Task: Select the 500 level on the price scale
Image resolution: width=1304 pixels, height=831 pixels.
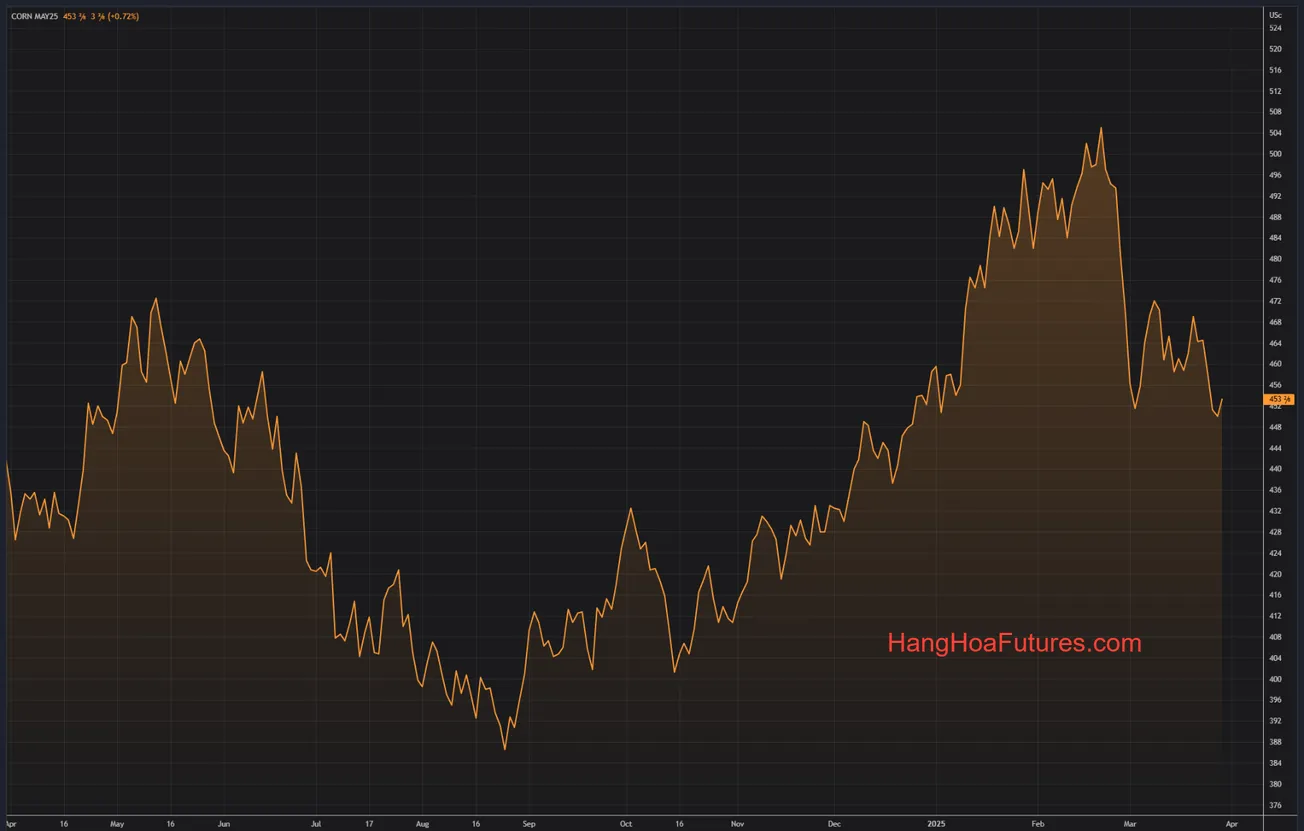Action: [x=1277, y=154]
